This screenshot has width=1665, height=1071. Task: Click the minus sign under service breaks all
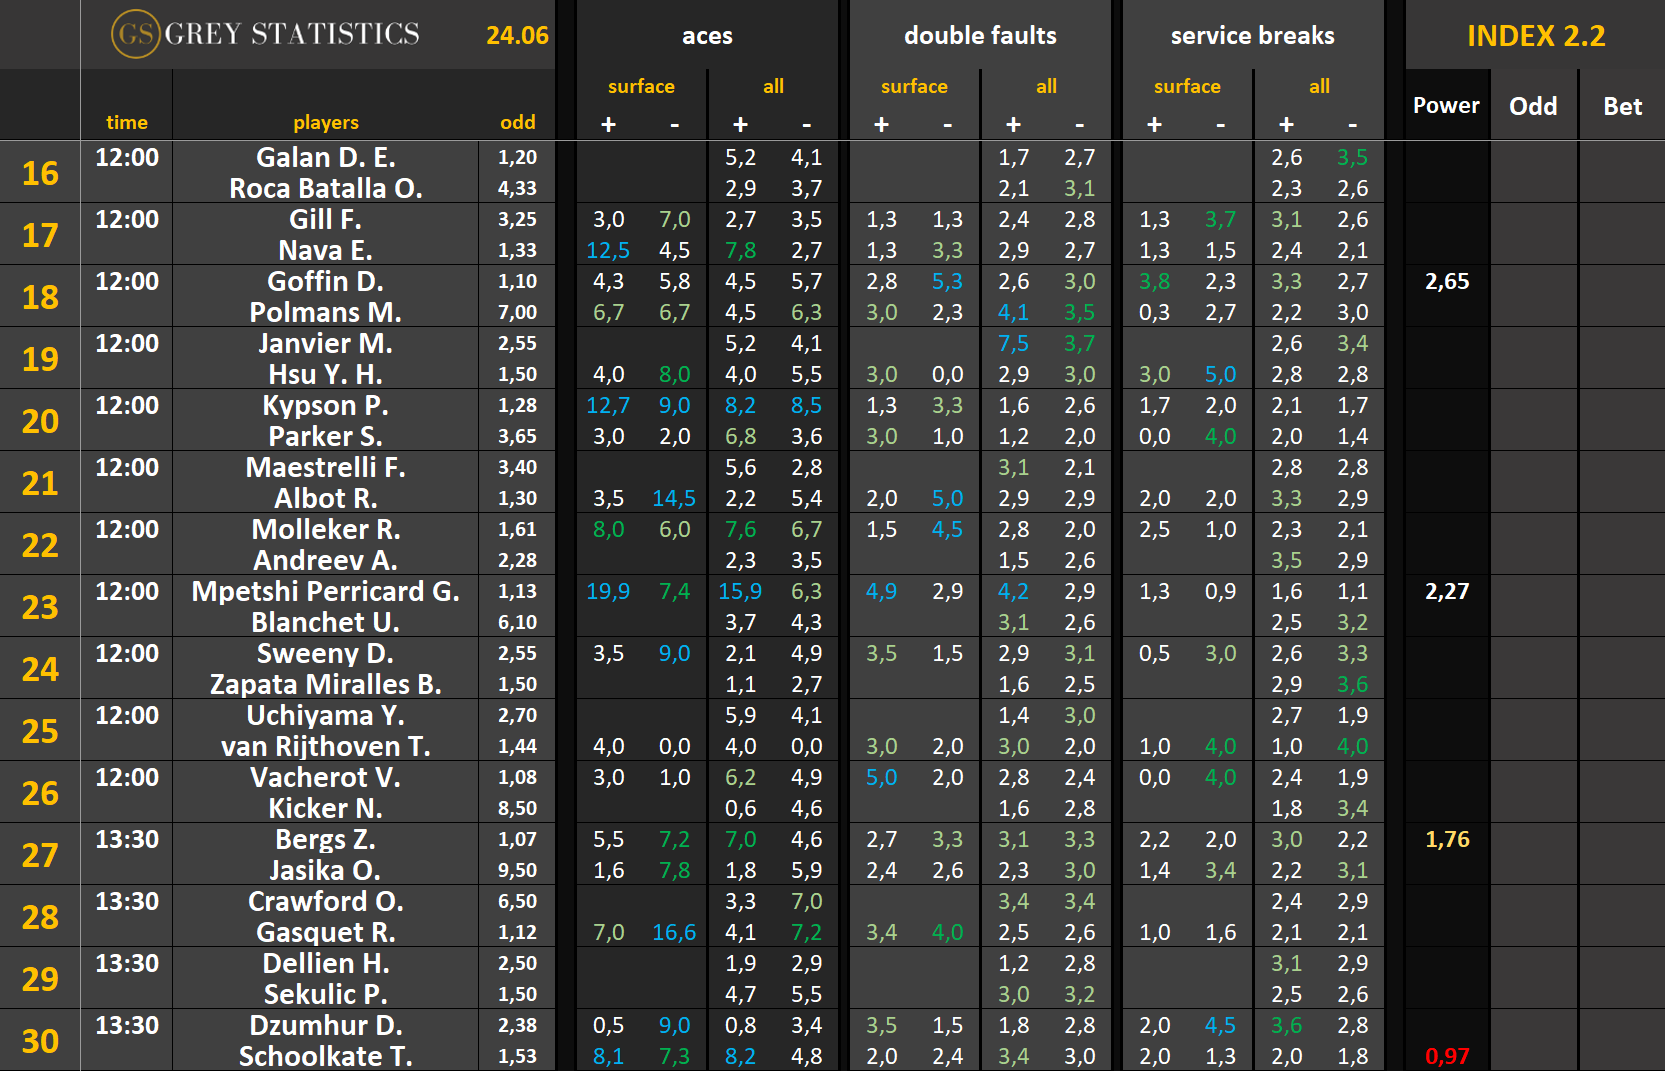[x=1352, y=124]
